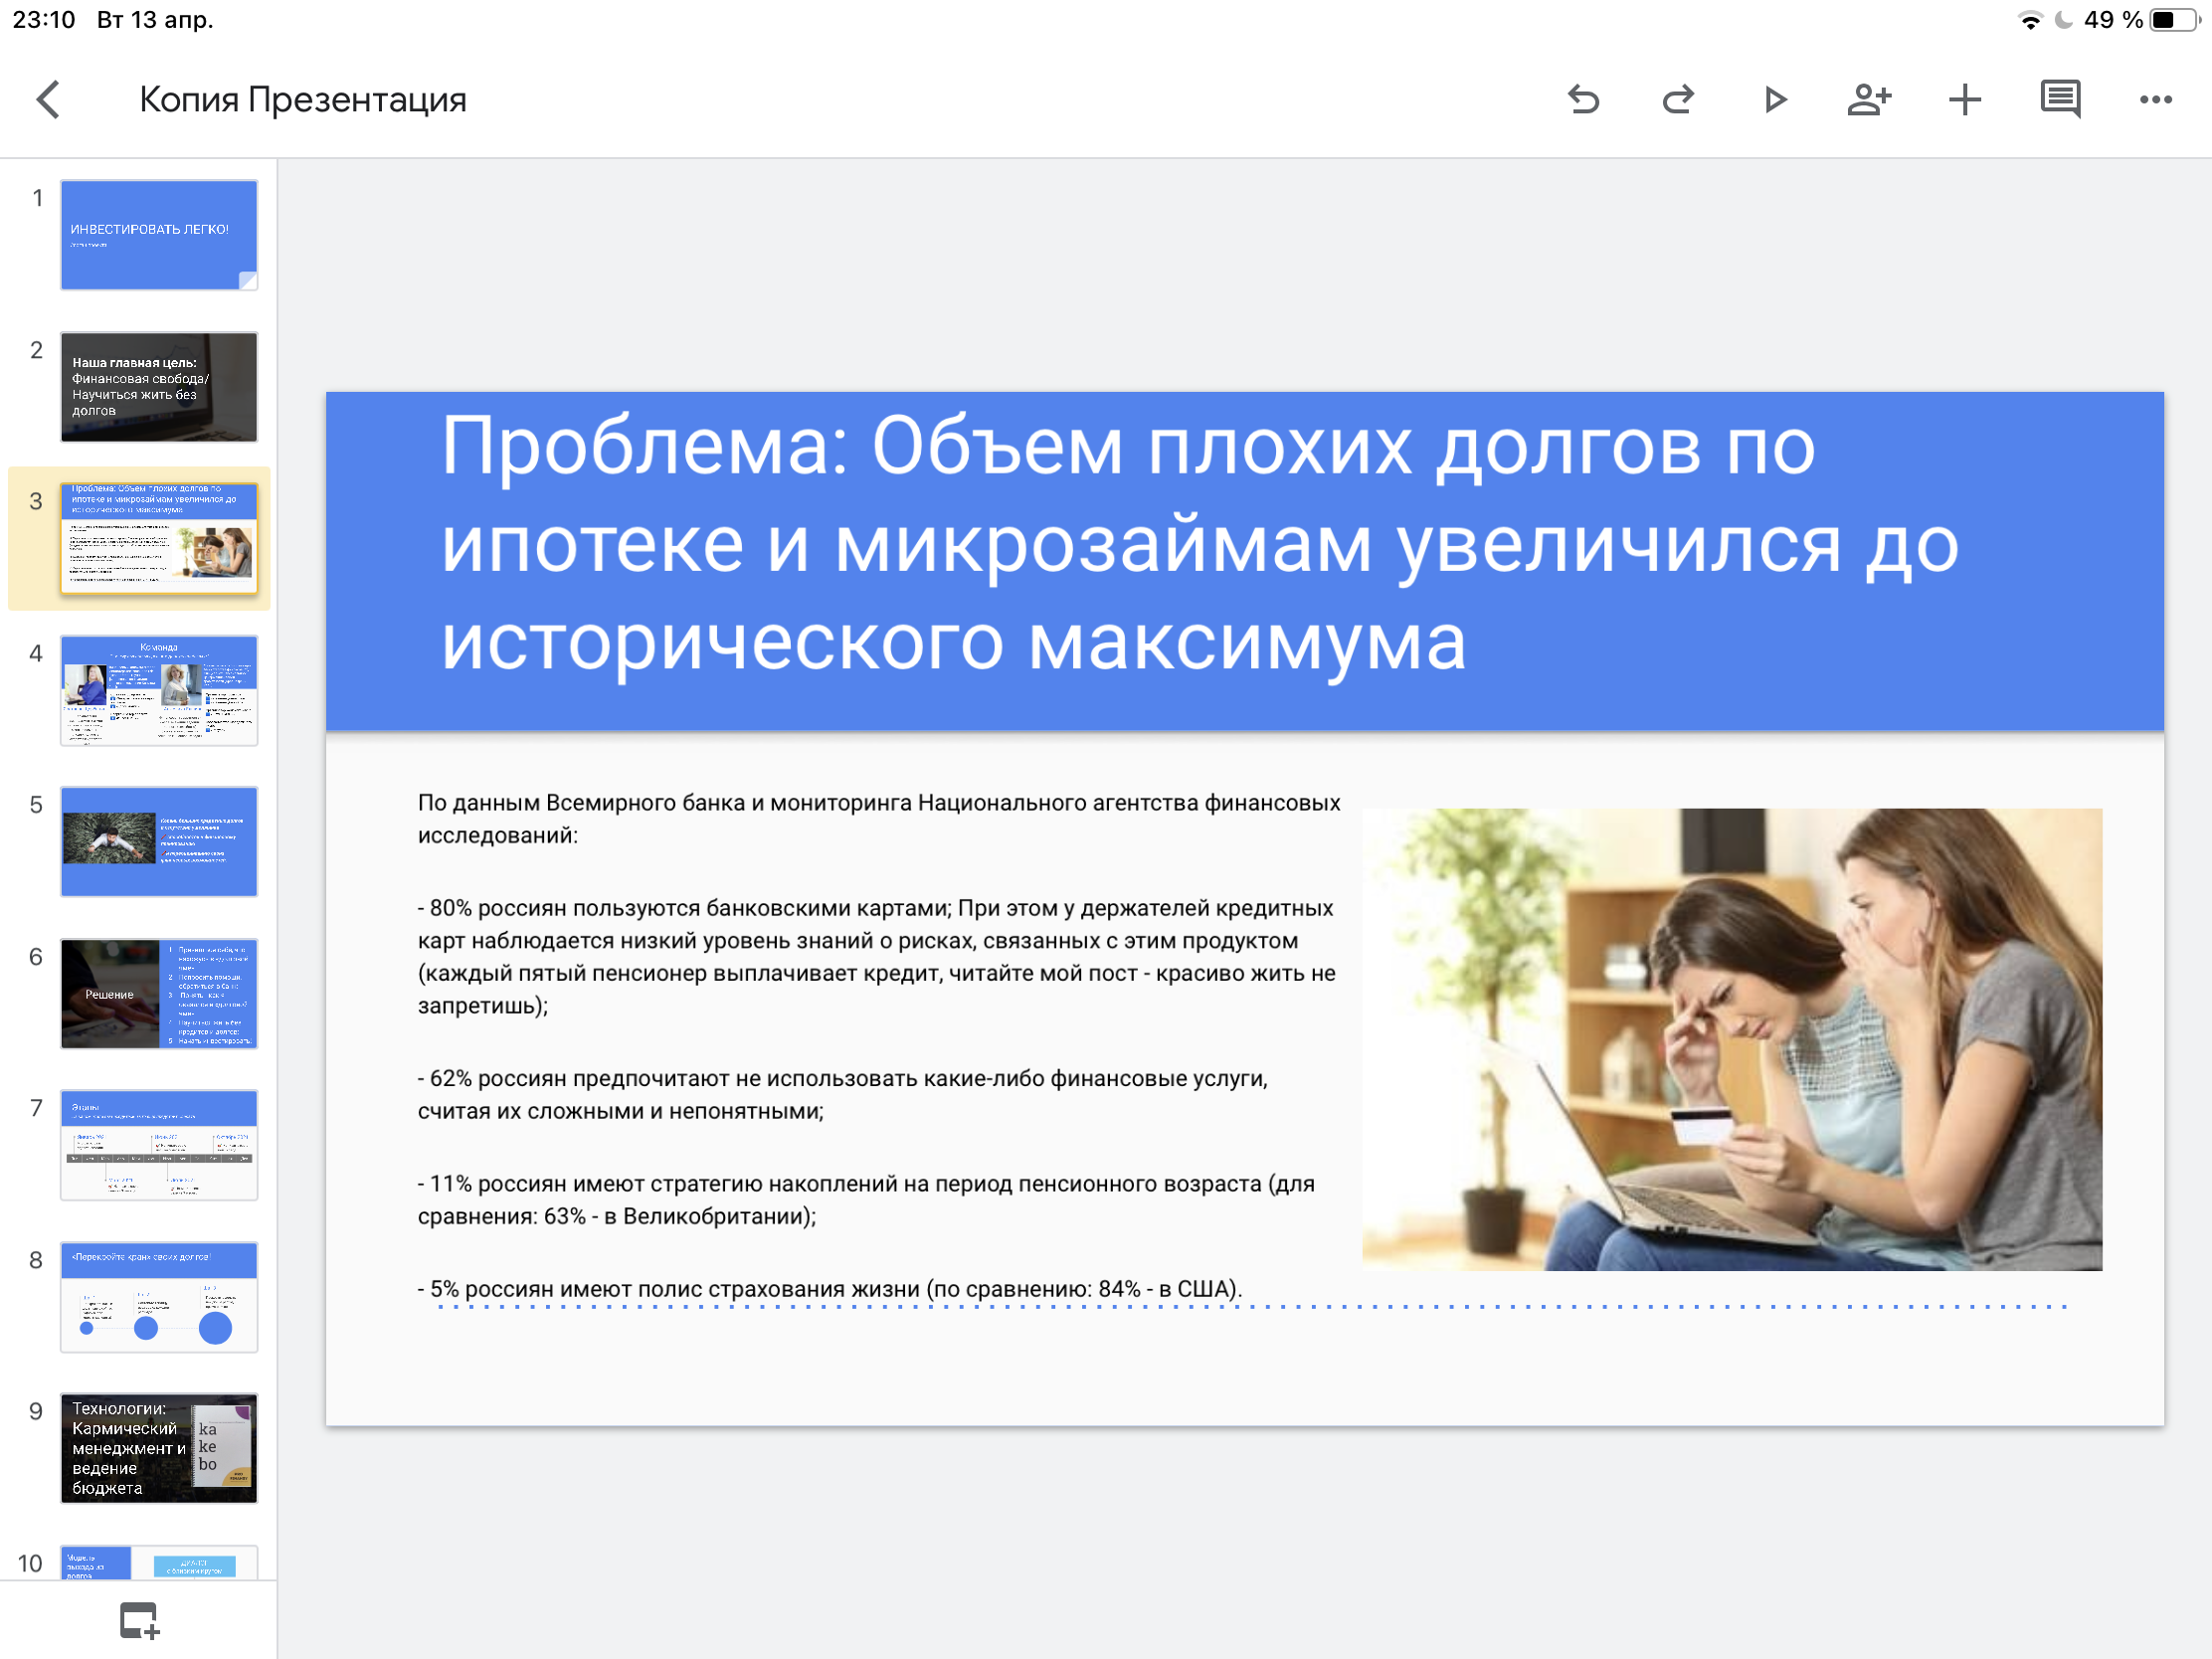Viewport: 2212px width, 1659px height.
Task: Select slide 2 'Наша главная цель' thumbnail
Action: [x=159, y=387]
